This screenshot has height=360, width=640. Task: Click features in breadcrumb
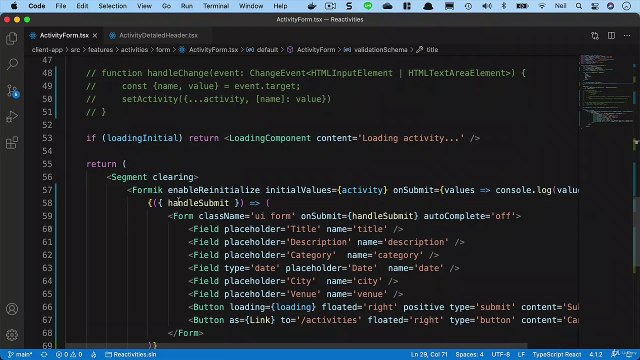100,50
